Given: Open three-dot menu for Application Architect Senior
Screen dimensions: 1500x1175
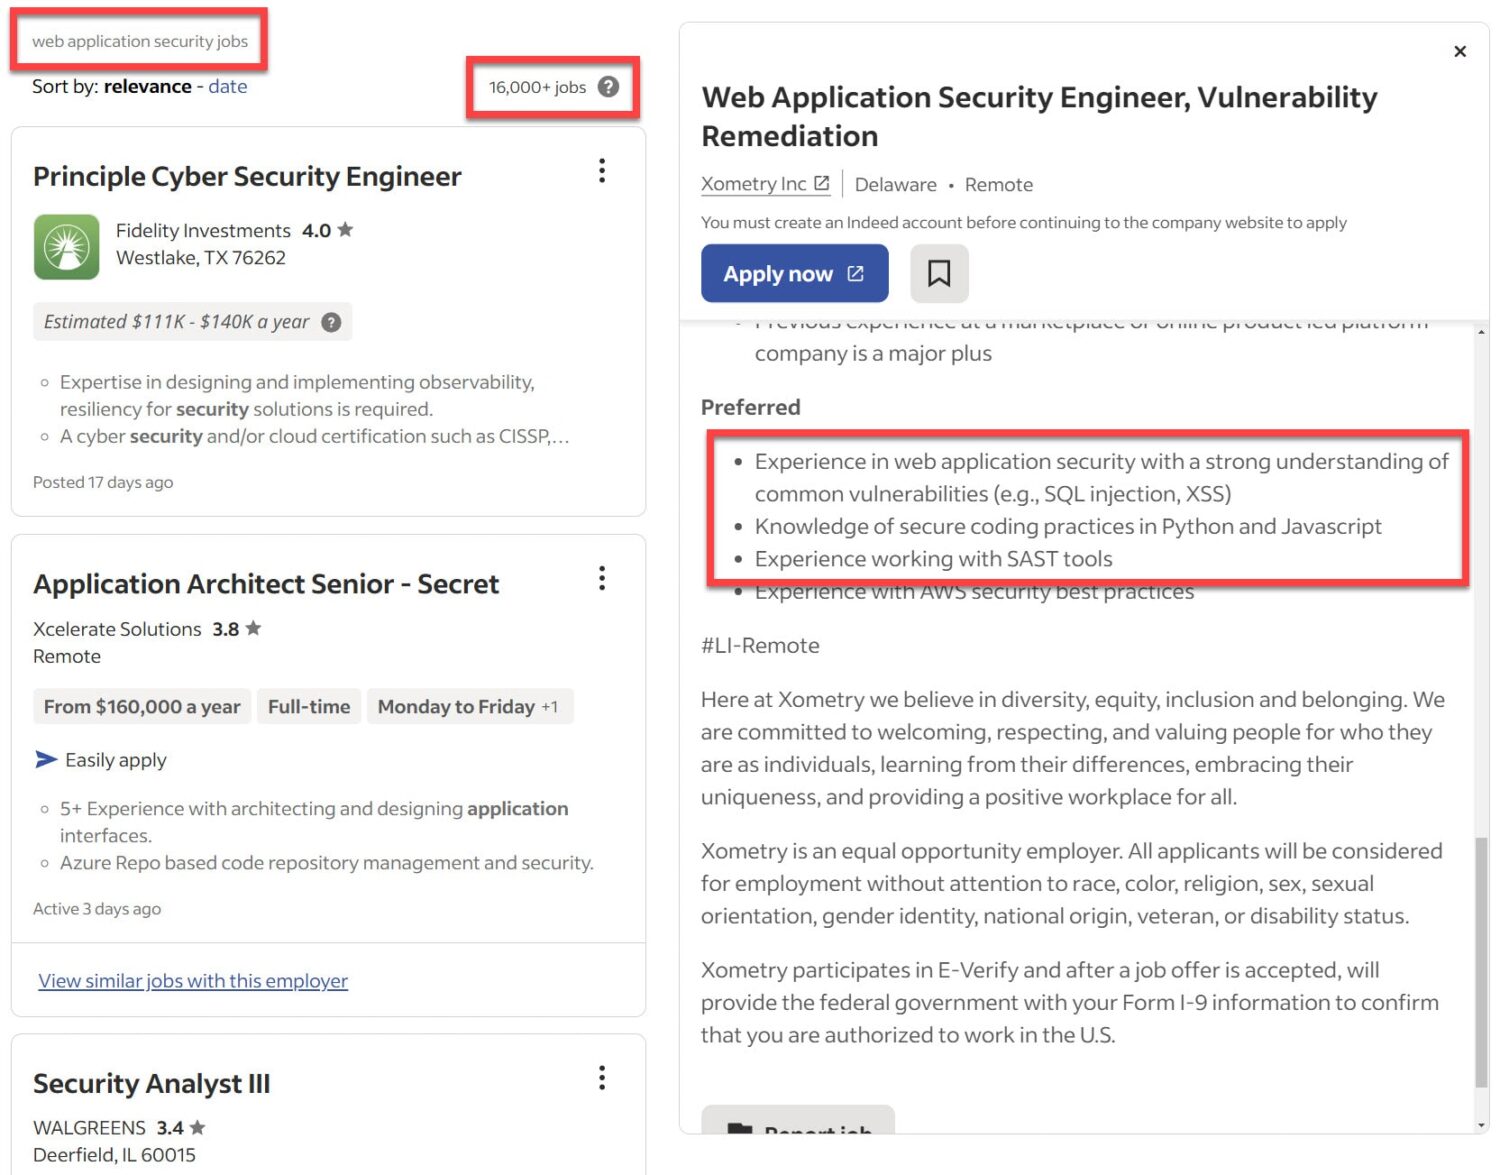Looking at the screenshot, I should coord(602,578).
